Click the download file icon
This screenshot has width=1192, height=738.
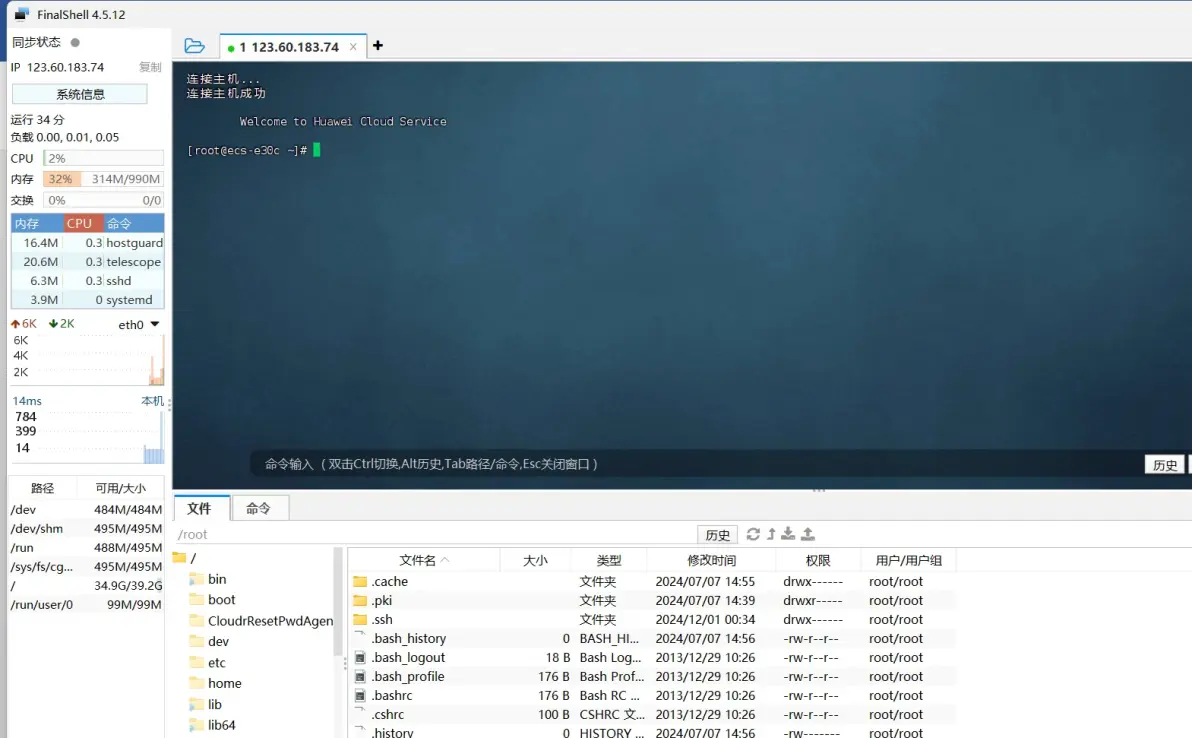point(788,534)
